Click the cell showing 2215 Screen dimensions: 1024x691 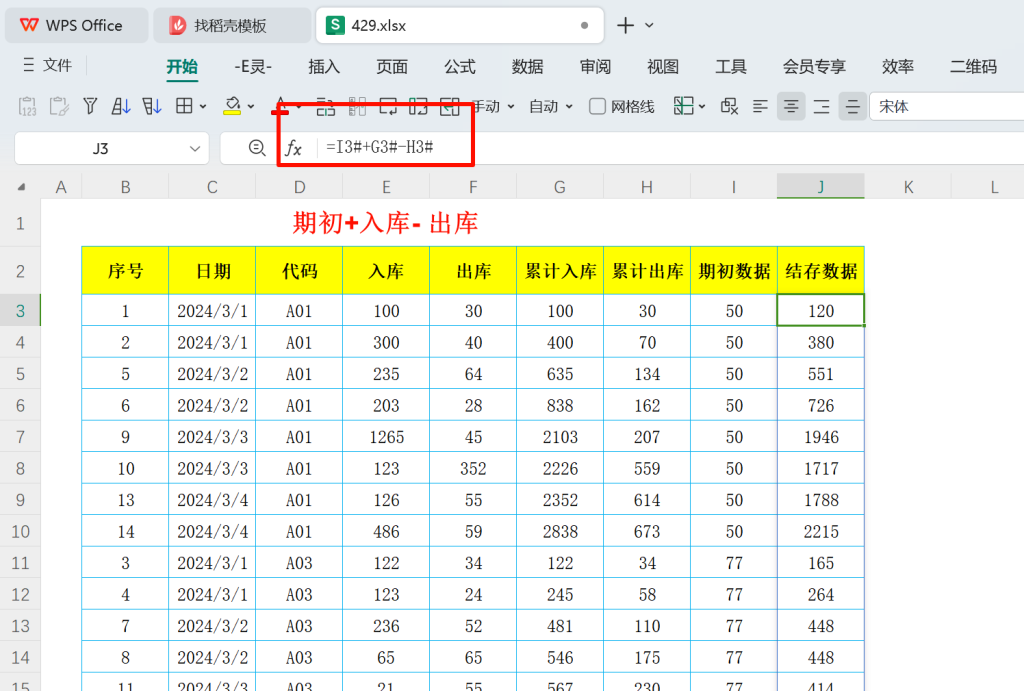[821, 532]
